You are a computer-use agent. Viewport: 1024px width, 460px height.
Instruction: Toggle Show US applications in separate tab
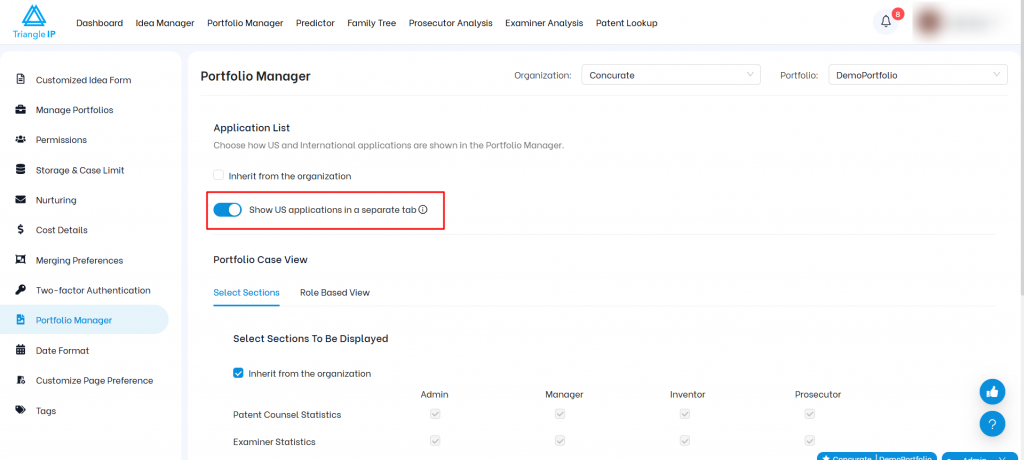click(227, 210)
